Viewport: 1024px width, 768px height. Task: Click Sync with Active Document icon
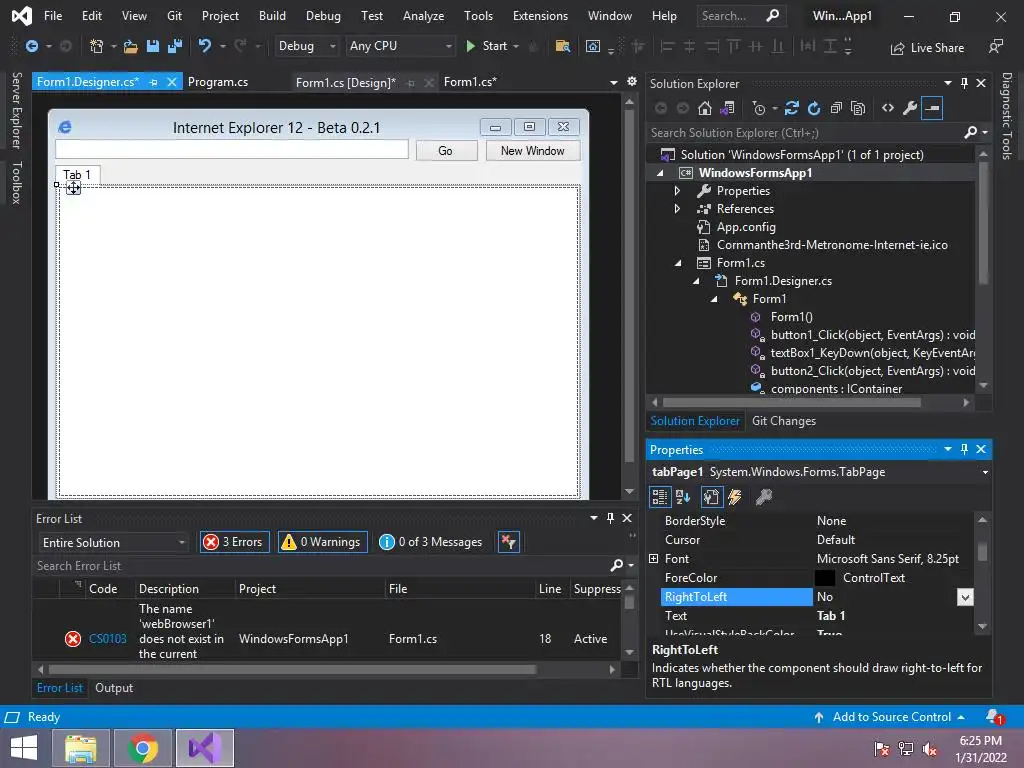click(x=792, y=108)
